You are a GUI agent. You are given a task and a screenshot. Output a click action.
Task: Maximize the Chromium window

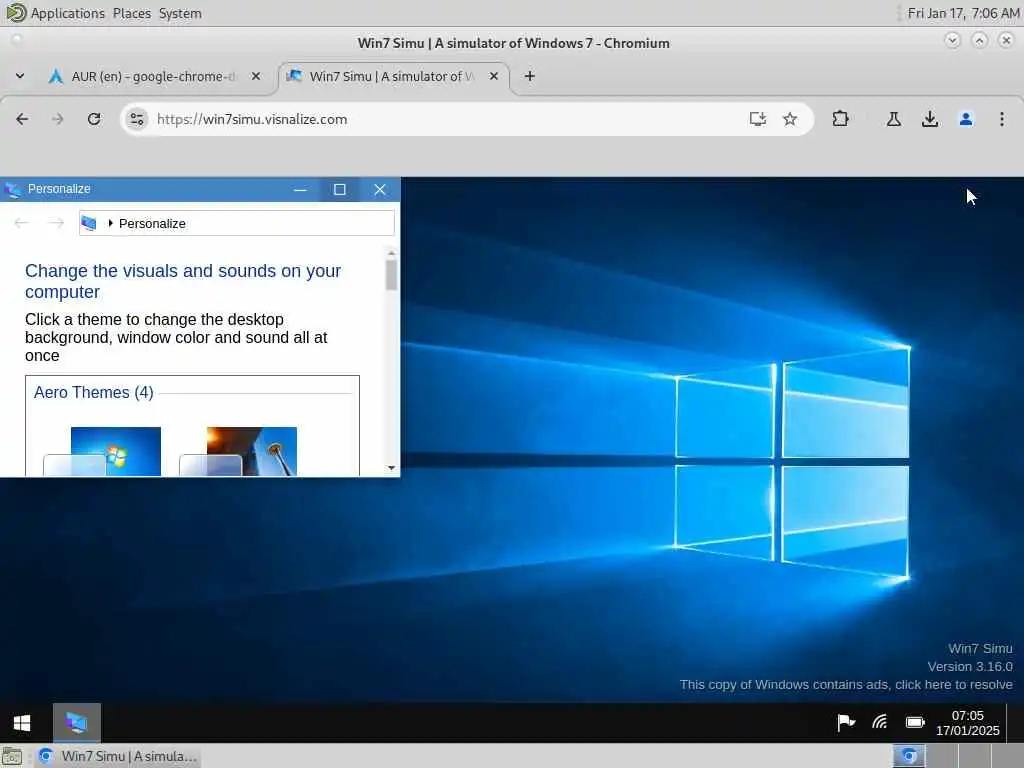click(980, 40)
